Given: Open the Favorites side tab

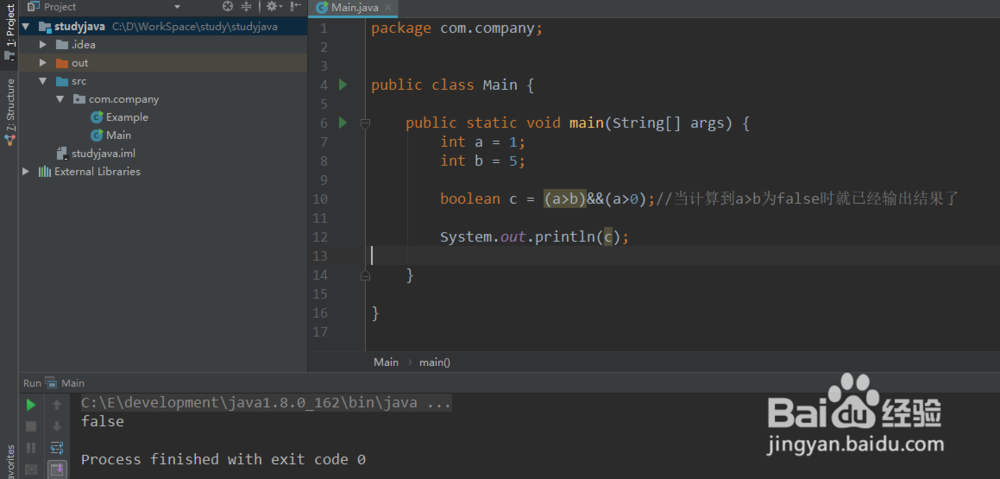Looking at the screenshot, I should pyautogui.click(x=9, y=461).
